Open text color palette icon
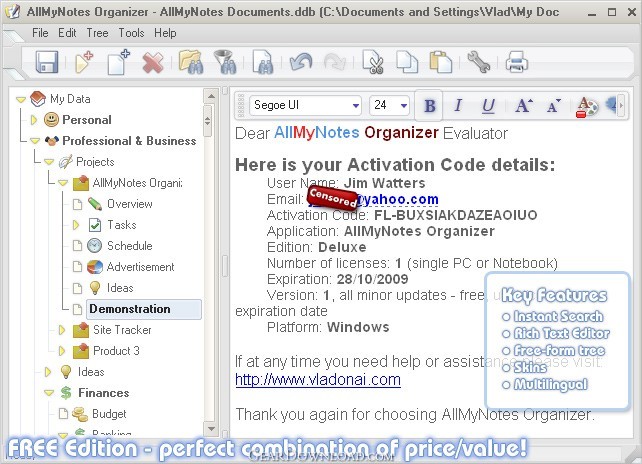This screenshot has height=464, width=642. tap(587, 106)
